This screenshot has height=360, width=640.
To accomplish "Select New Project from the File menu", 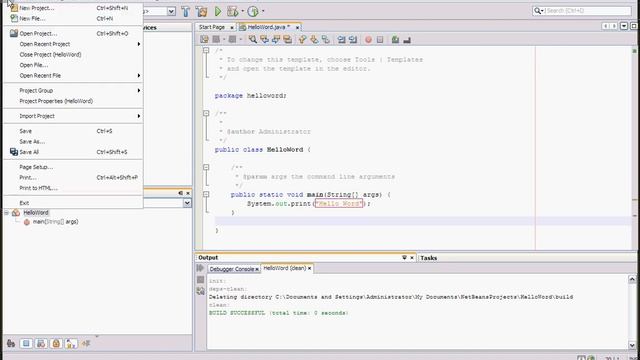I will coord(73,8).
